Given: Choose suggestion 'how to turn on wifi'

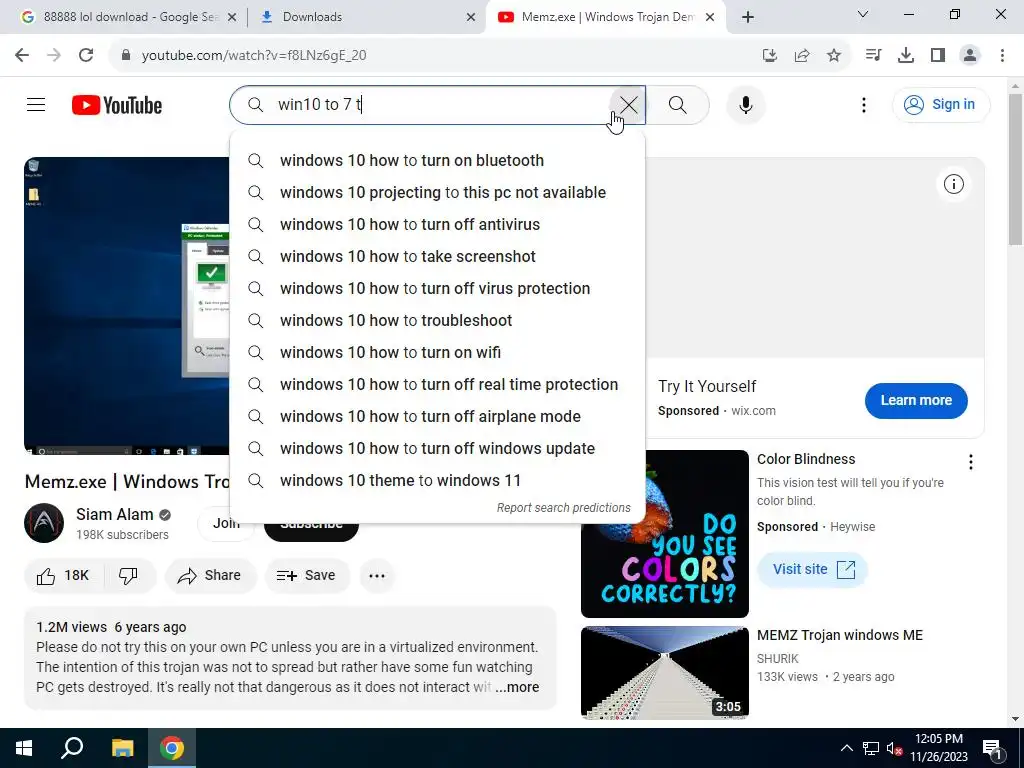Looking at the screenshot, I should click(437, 352).
